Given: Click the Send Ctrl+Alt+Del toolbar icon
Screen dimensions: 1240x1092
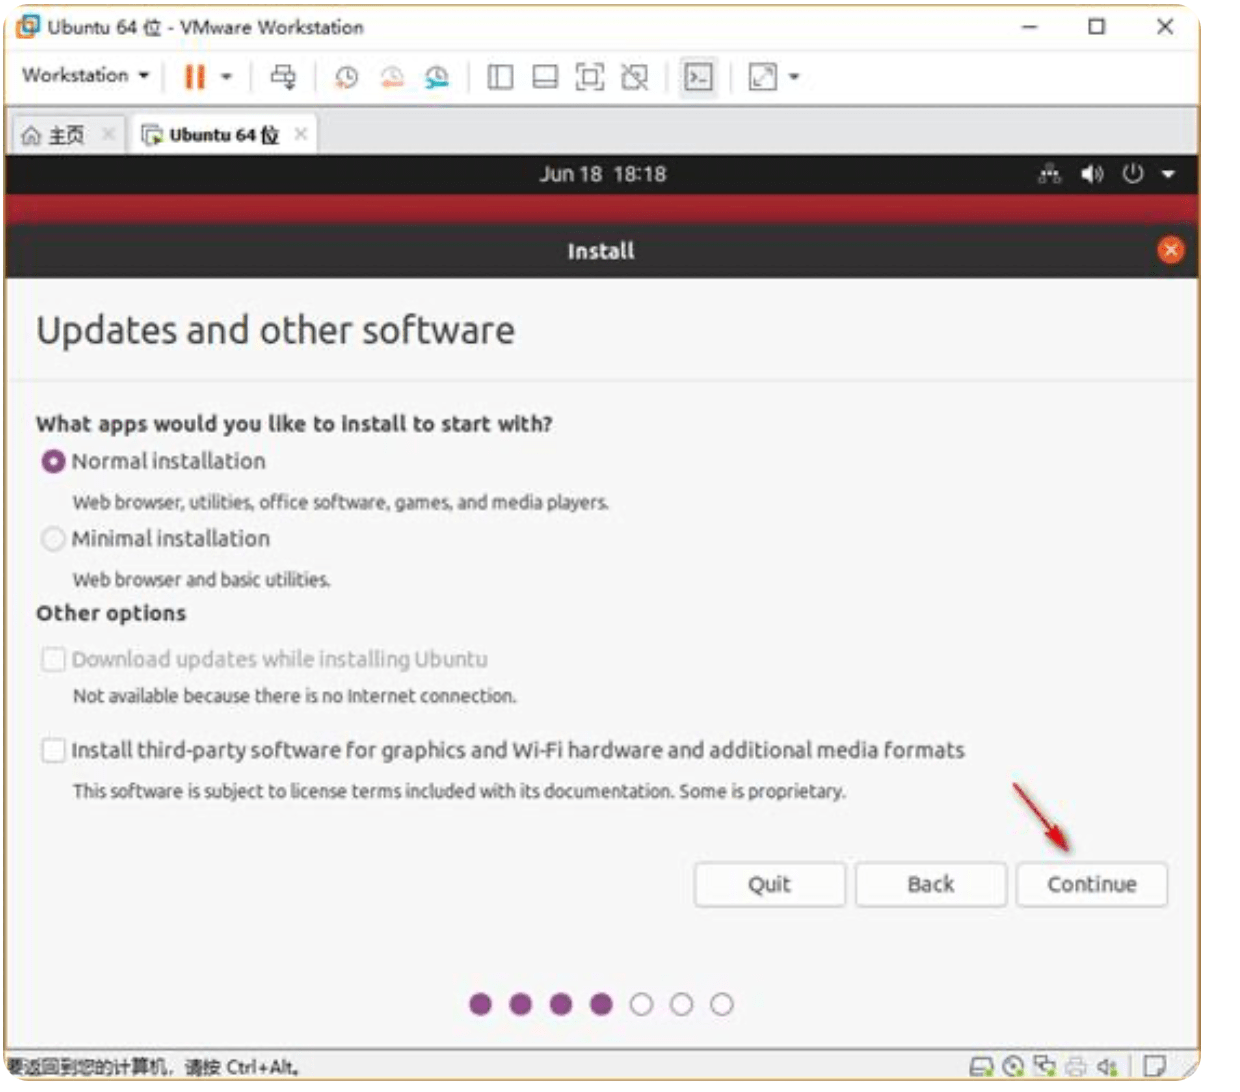Looking at the screenshot, I should click(284, 77).
